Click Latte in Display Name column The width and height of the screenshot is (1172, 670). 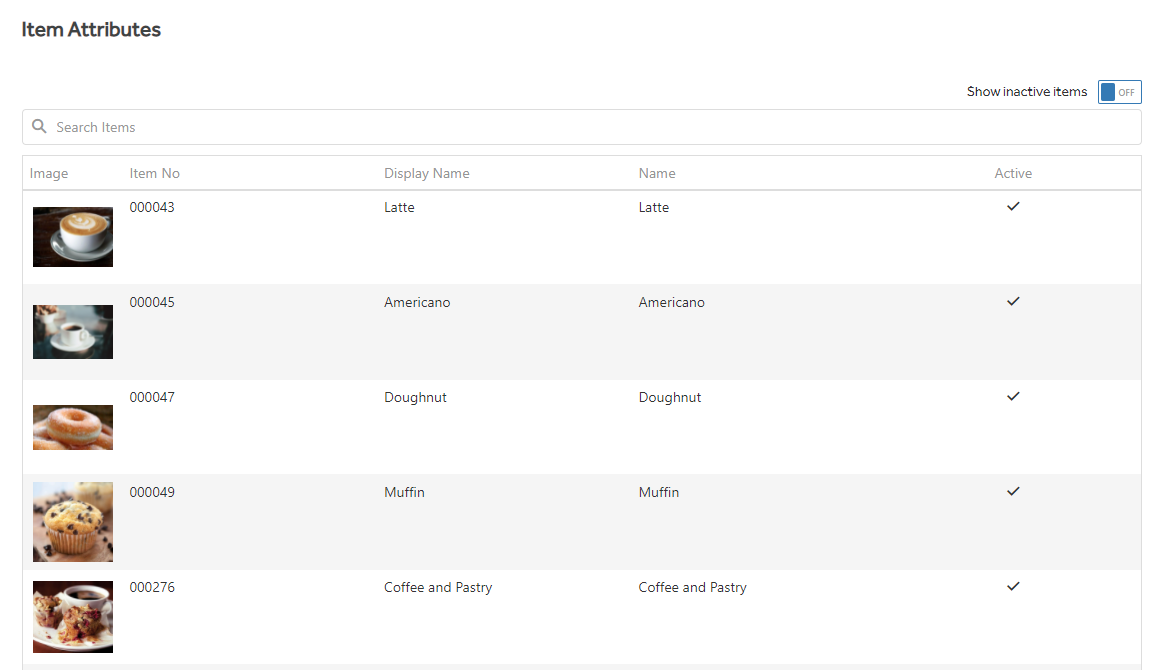pyautogui.click(x=399, y=207)
